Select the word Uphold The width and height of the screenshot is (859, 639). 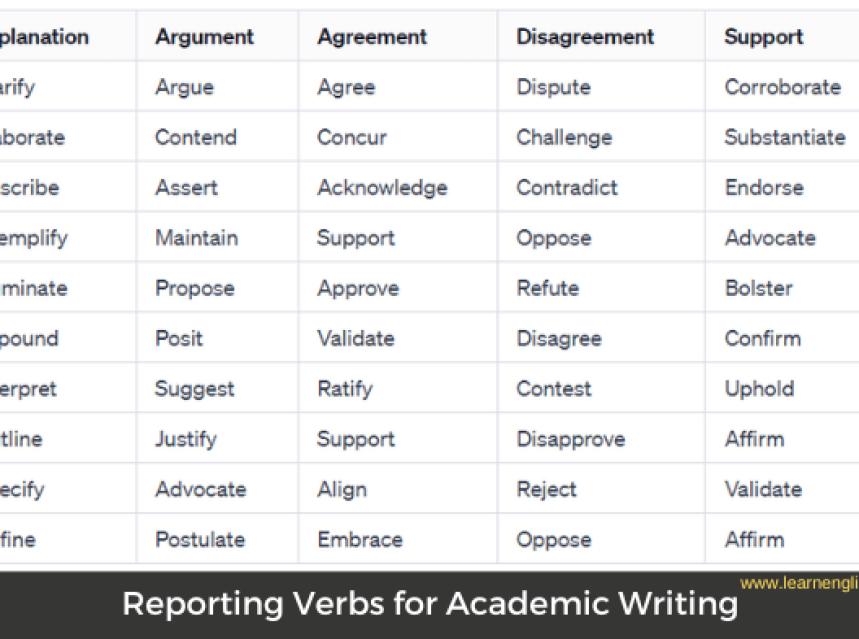[759, 389]
